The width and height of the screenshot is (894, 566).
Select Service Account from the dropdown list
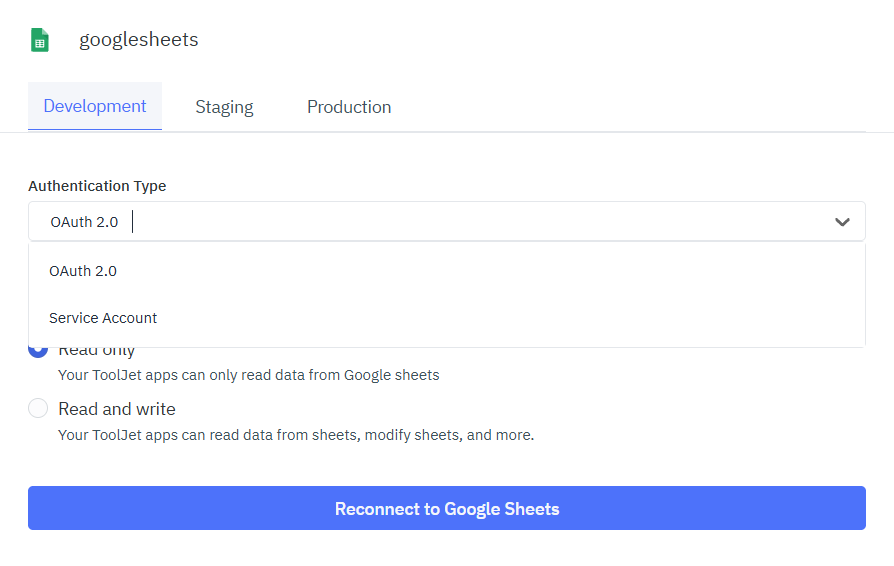tap(103, 318)
